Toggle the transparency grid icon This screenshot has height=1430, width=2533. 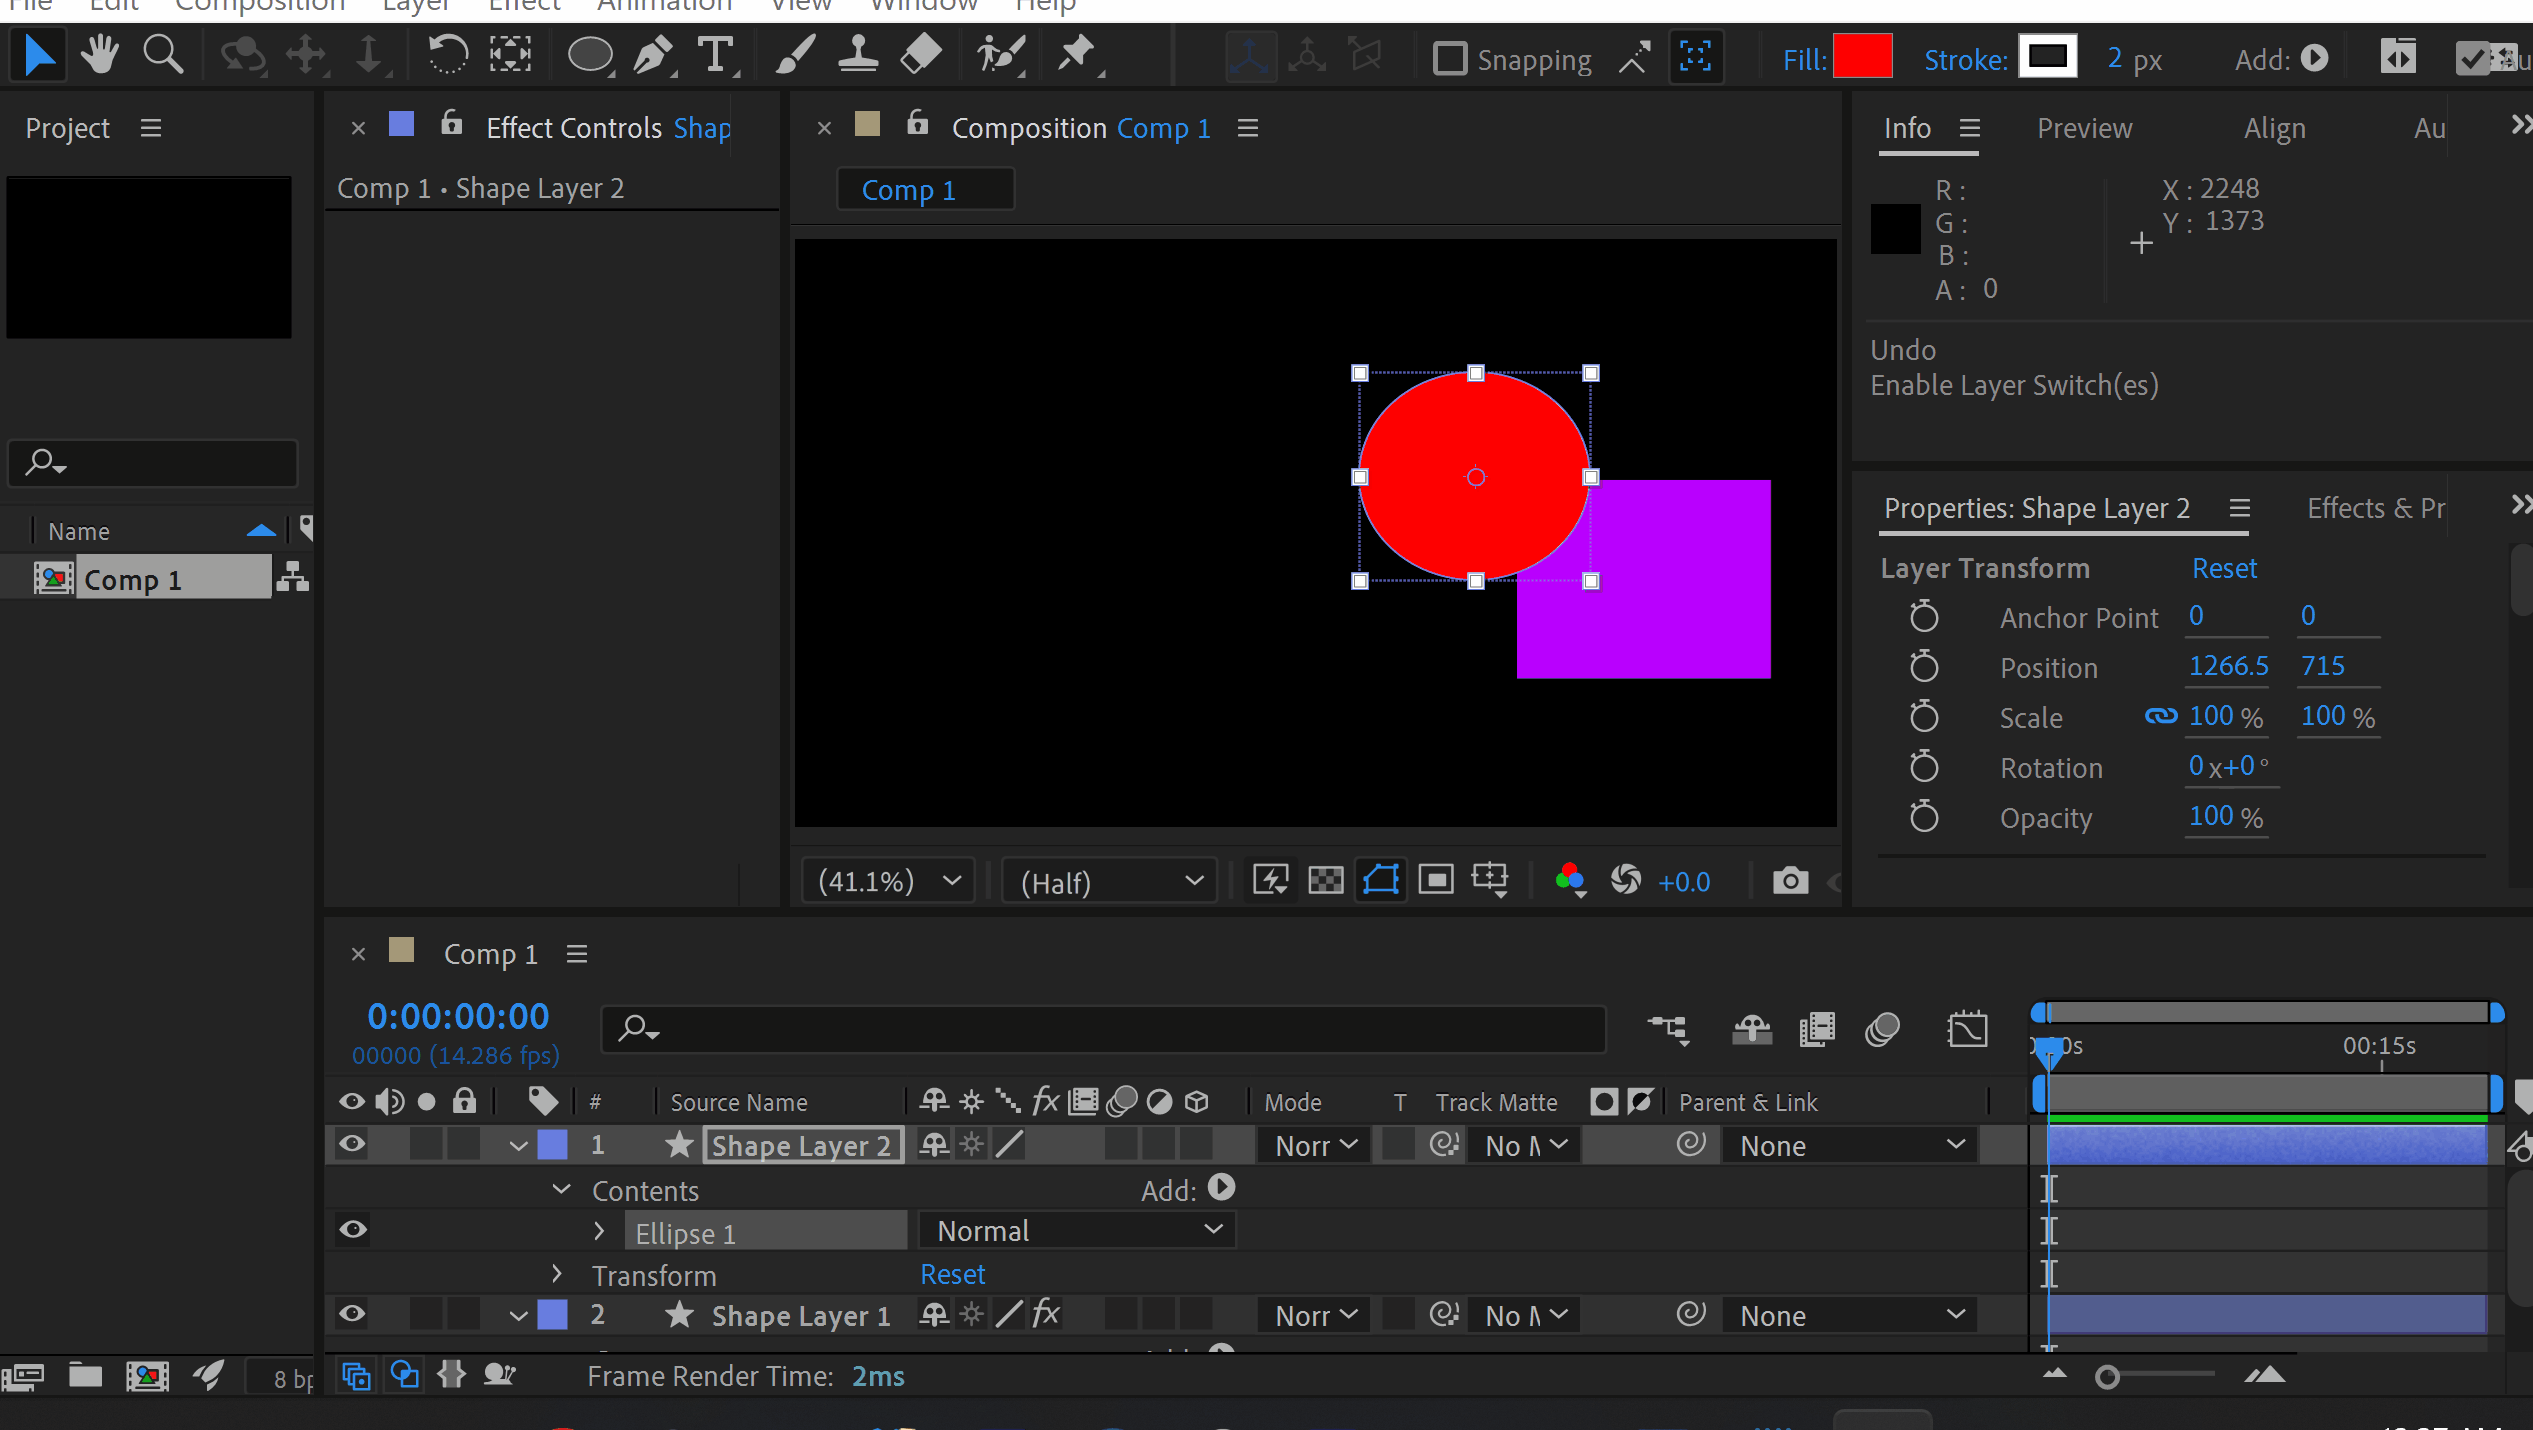1326,881
